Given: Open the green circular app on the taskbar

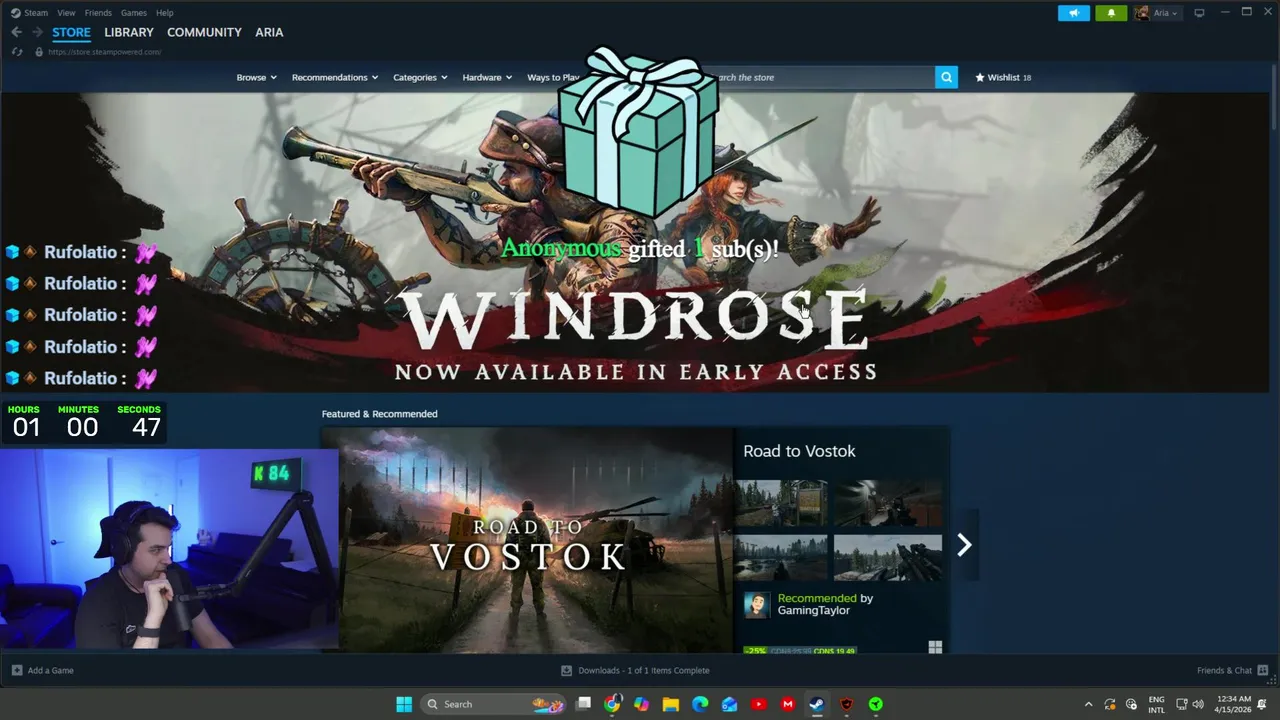Looking at the screenshot, I should point(876,704).
